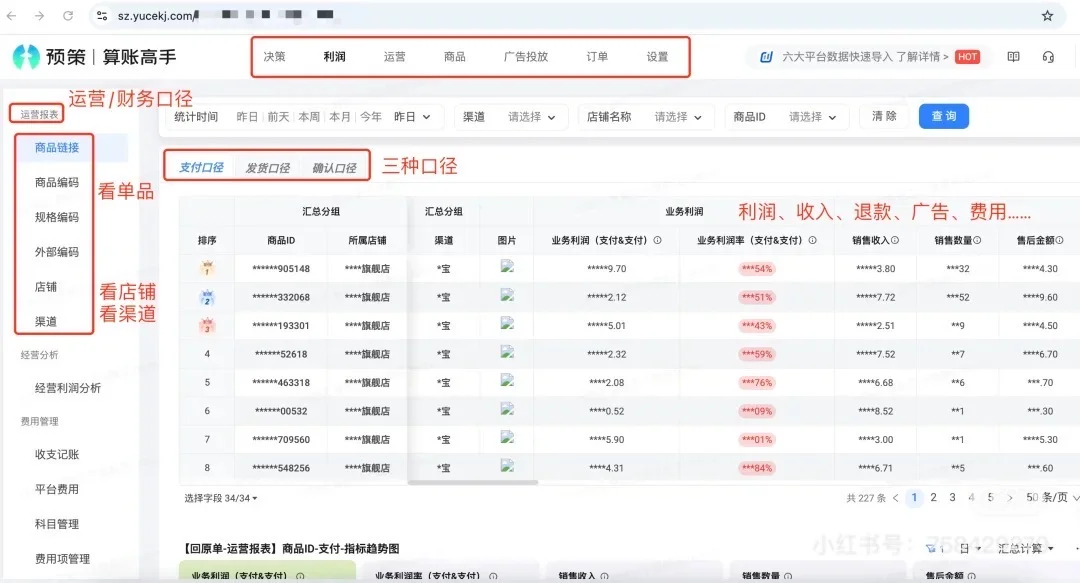Open the 广告投放 top menu
1080x583 pixels.
[526, 57]
